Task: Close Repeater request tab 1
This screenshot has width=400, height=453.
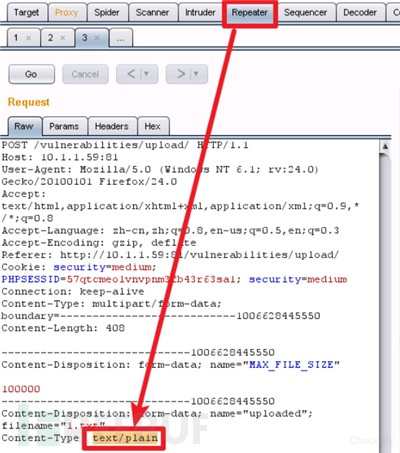Action: tap(29, 38)
